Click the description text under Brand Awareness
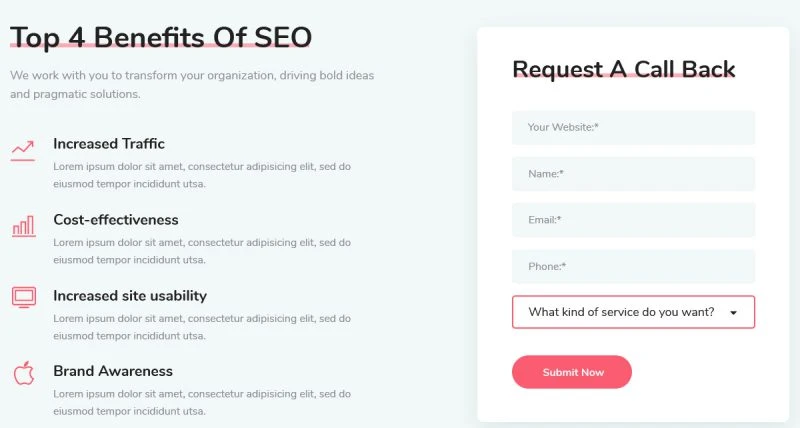 tap(202, 402)
